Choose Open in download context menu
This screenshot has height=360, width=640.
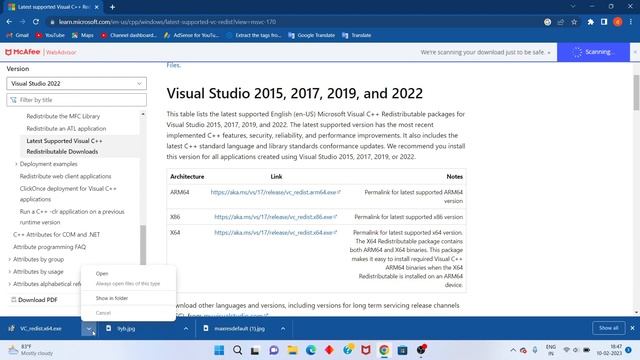point(102,273)
